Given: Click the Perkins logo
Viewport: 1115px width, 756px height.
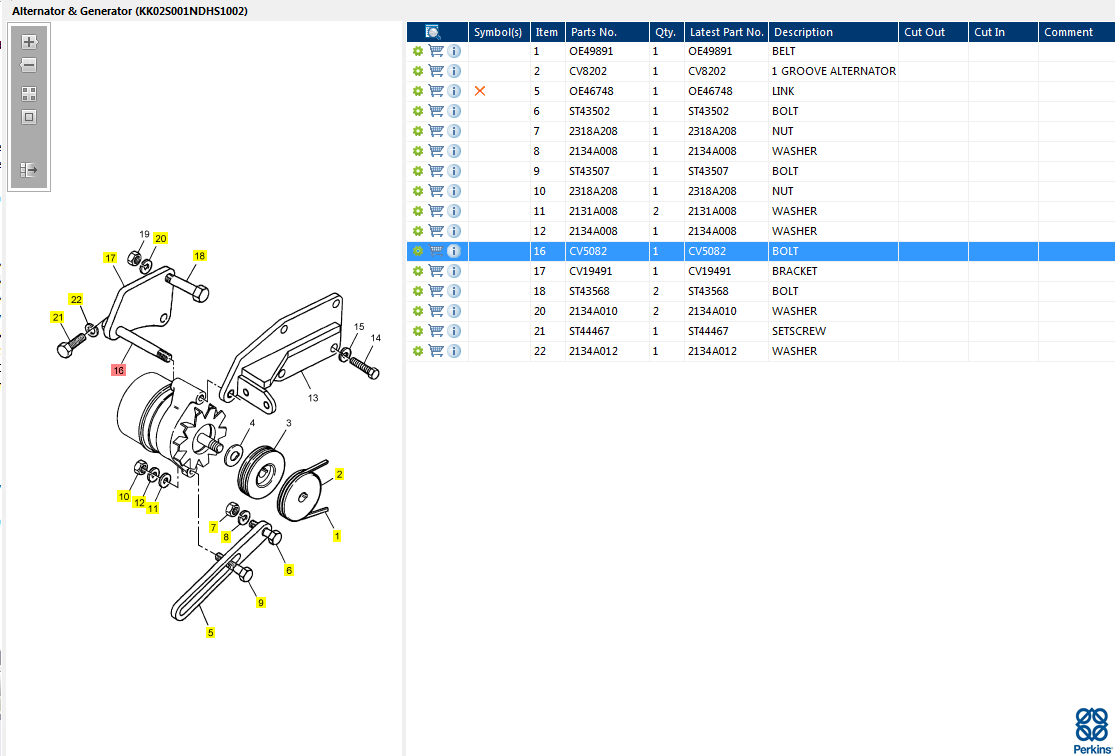Looking at the screenshot, I should click(x=1091, y=730).
